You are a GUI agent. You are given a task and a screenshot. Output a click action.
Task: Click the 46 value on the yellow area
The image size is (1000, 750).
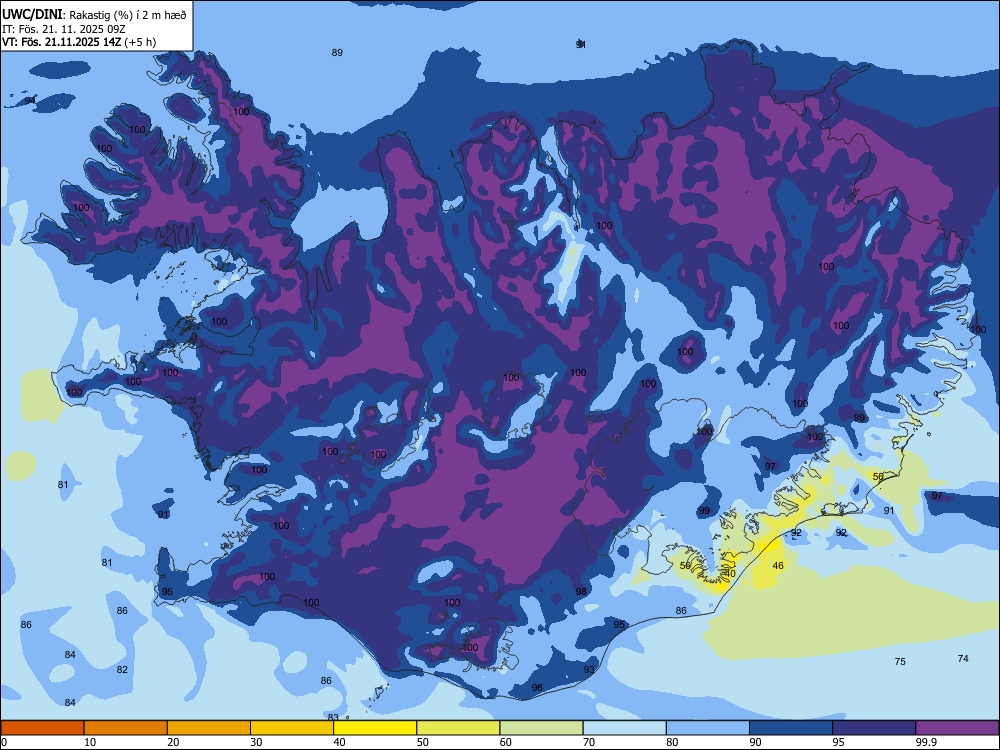pos(778,566)
